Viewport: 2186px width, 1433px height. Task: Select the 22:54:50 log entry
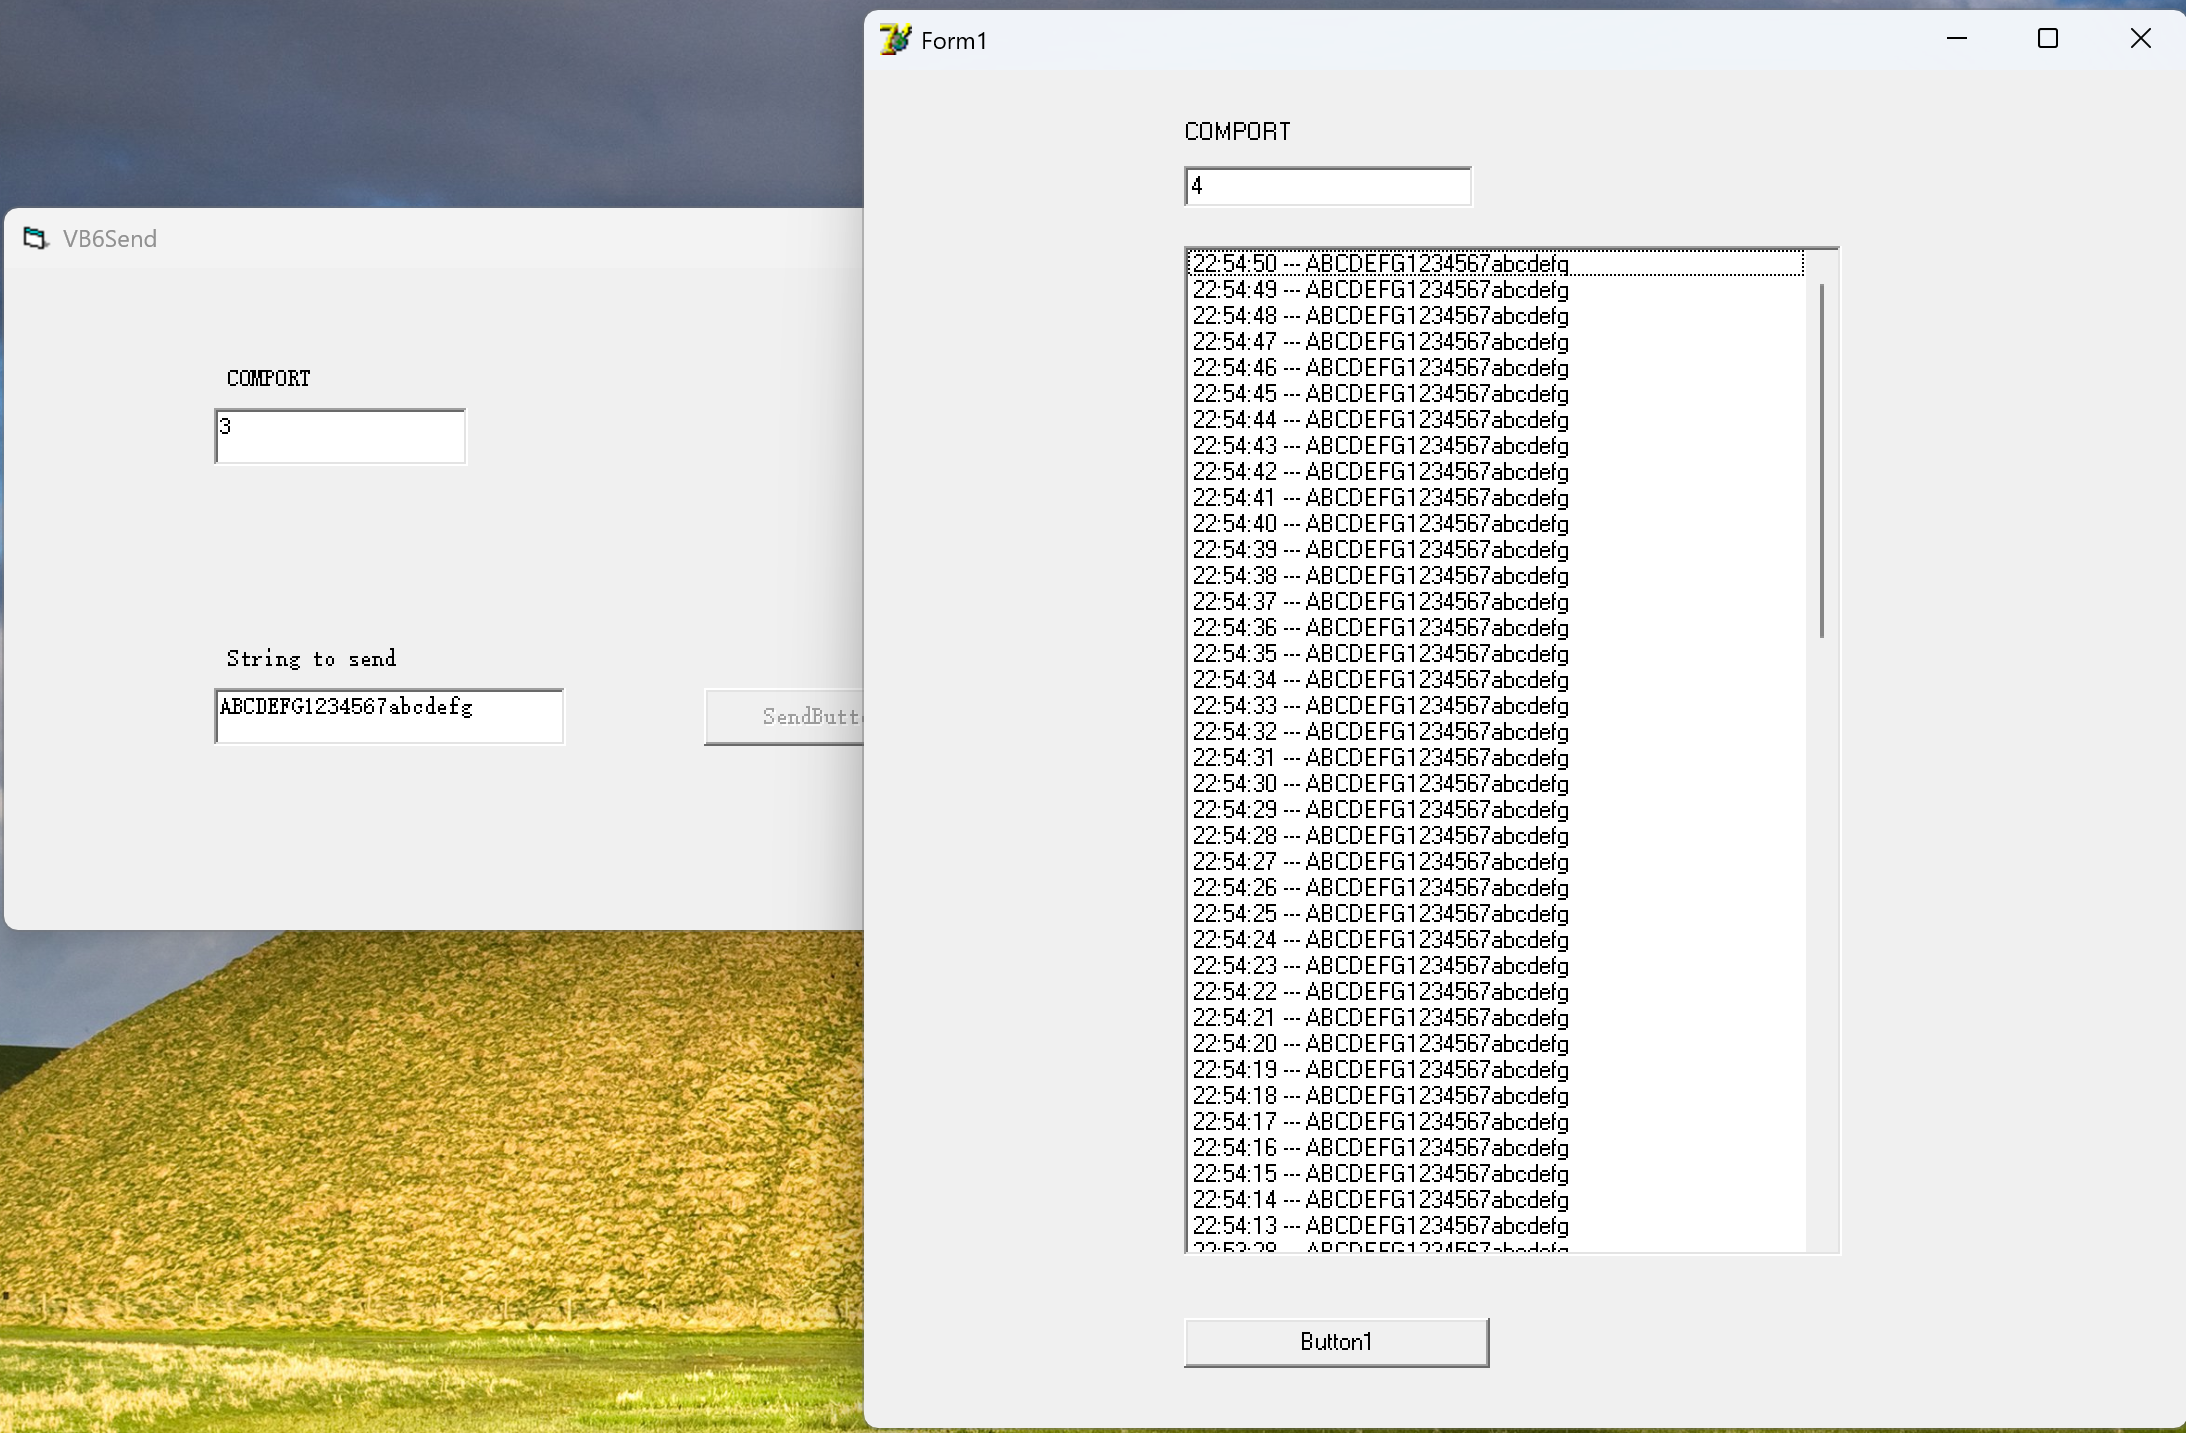click(1380, 264)
